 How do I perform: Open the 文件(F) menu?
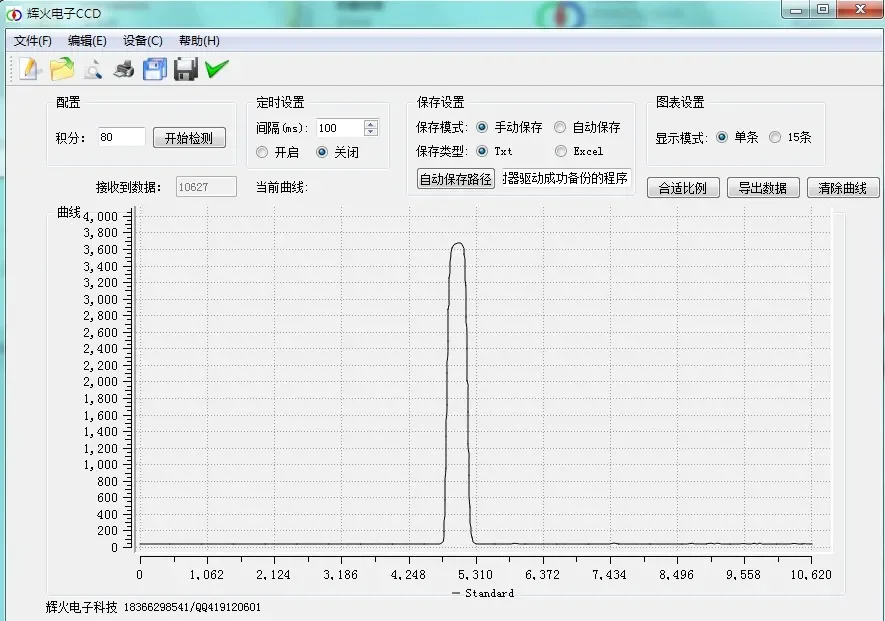click(x=32, y=41)
